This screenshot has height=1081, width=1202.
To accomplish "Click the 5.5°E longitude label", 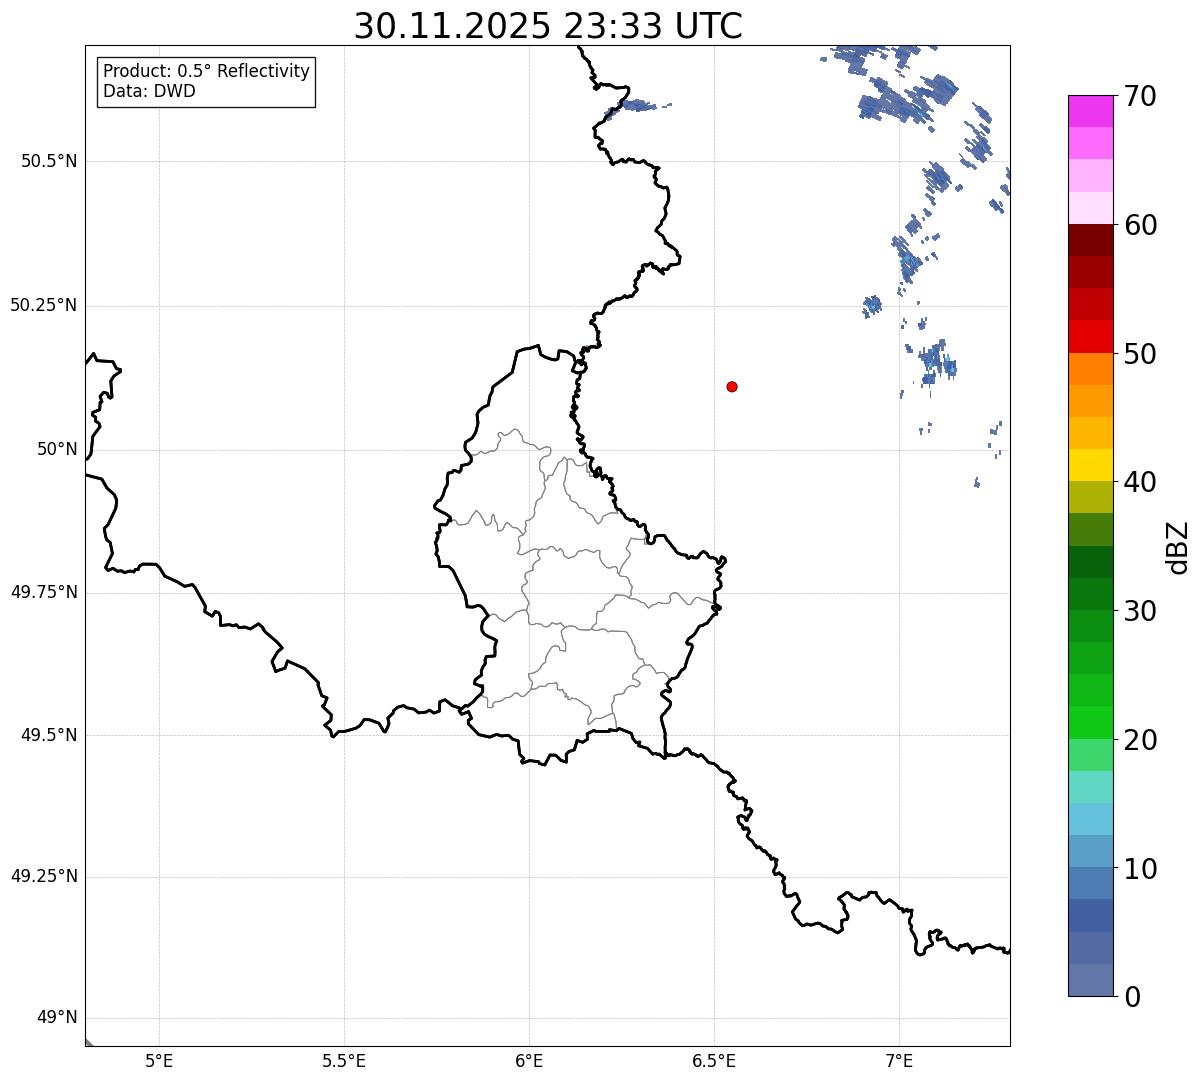I will pos(344,1061).
